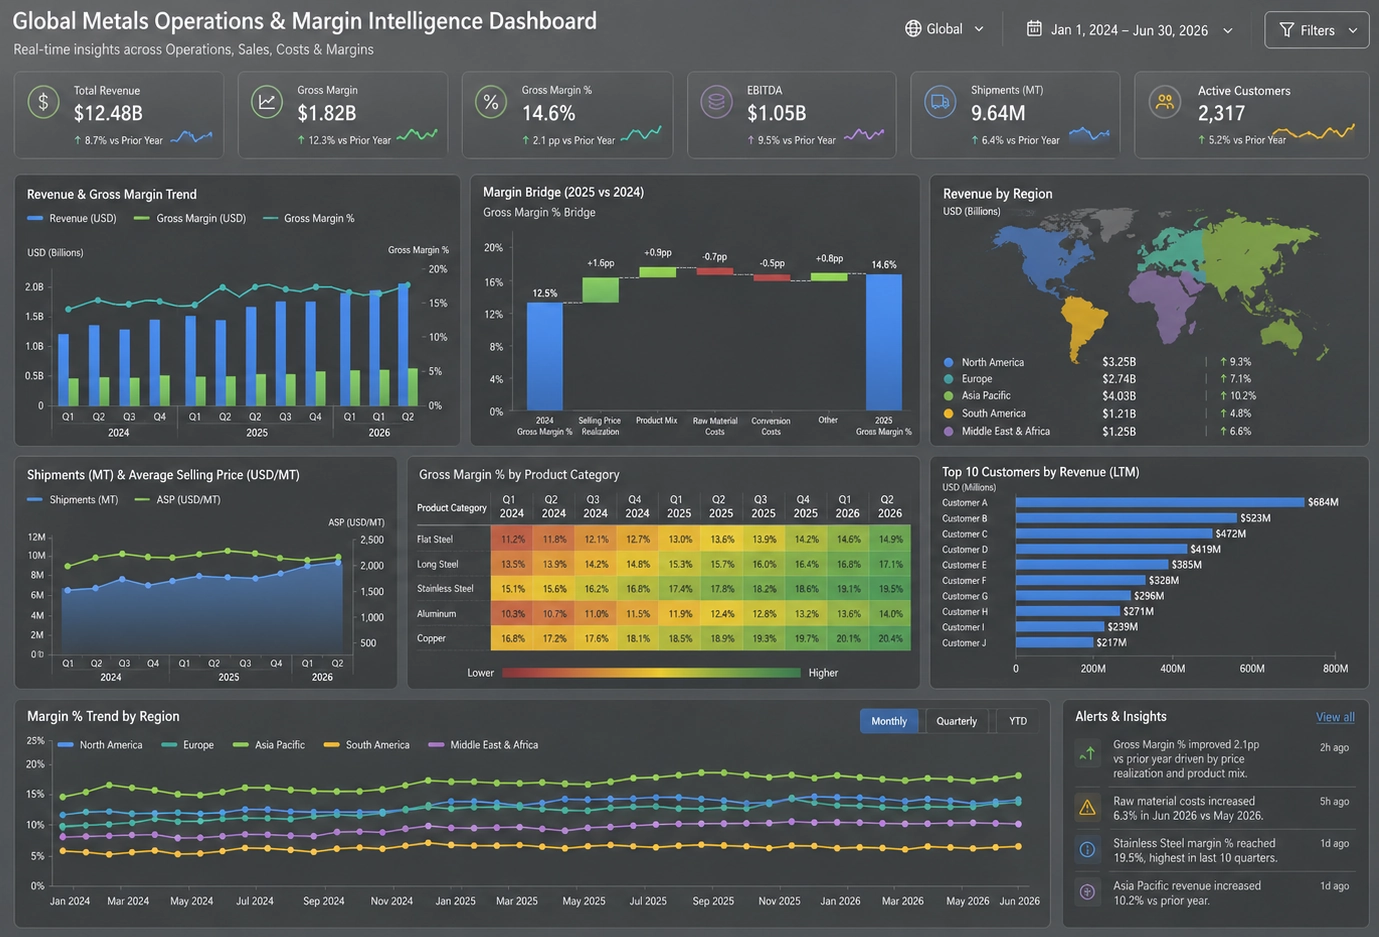Click the EBITDA purple sparkline
1379x937 pixels.
pyautogui.click(x=864, y=134)
